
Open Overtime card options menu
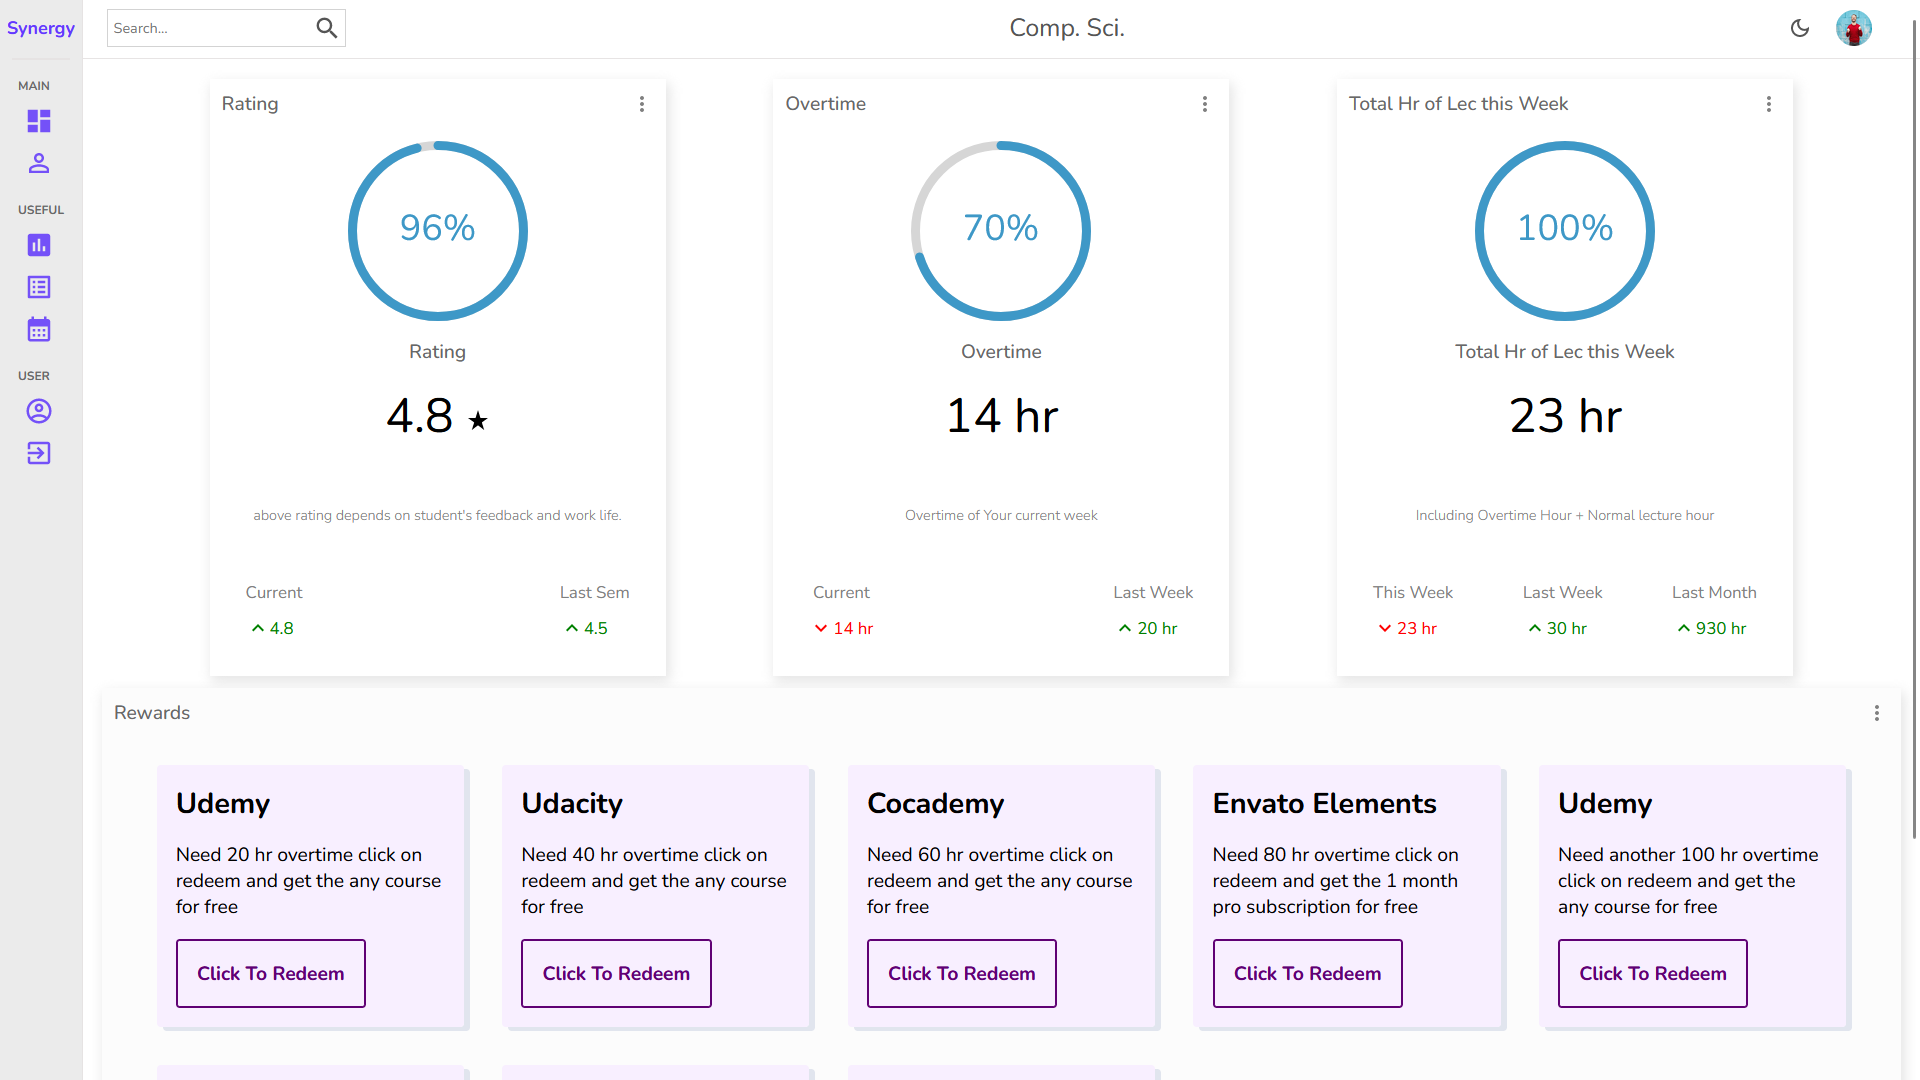click(x=1205, y=104)
